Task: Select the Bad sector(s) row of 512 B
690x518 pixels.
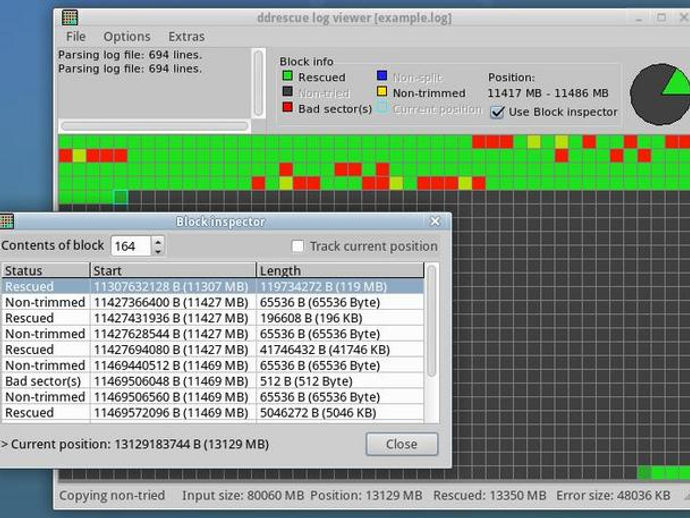Action: coord(213,382)
